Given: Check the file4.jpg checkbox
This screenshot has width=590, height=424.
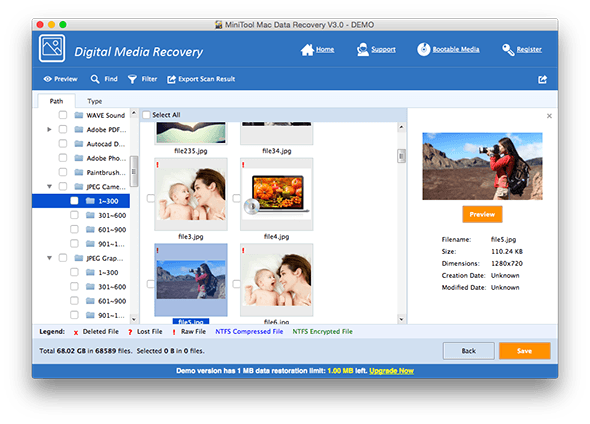Looking at the screenshot, I should coord(236,198).
